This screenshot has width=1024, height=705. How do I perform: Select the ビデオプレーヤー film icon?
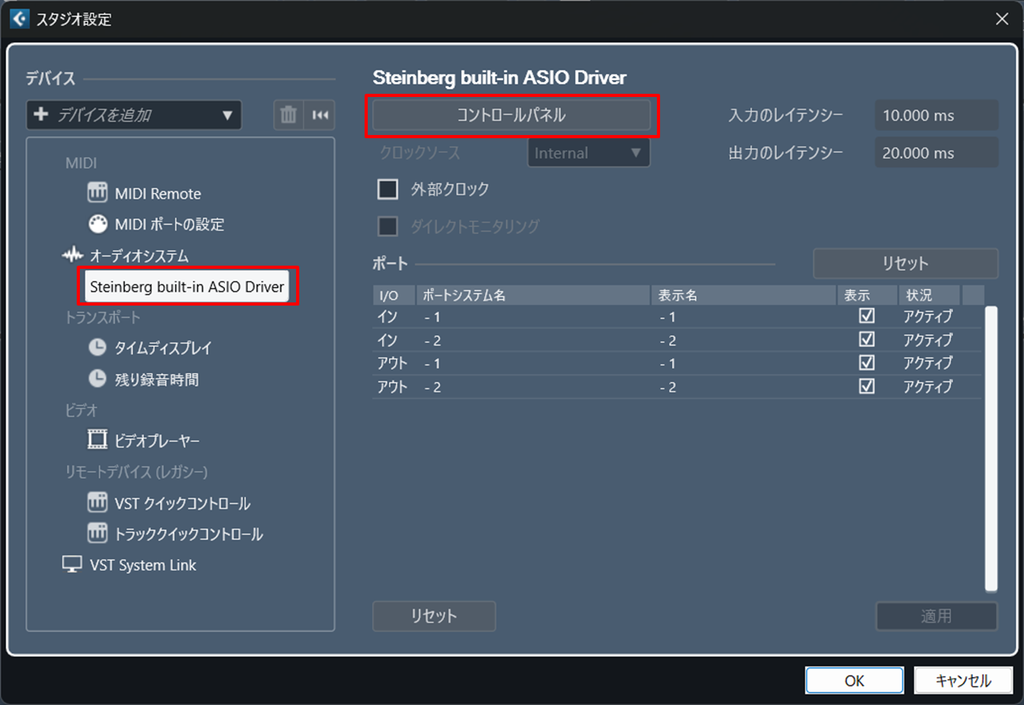coord(97,439)
